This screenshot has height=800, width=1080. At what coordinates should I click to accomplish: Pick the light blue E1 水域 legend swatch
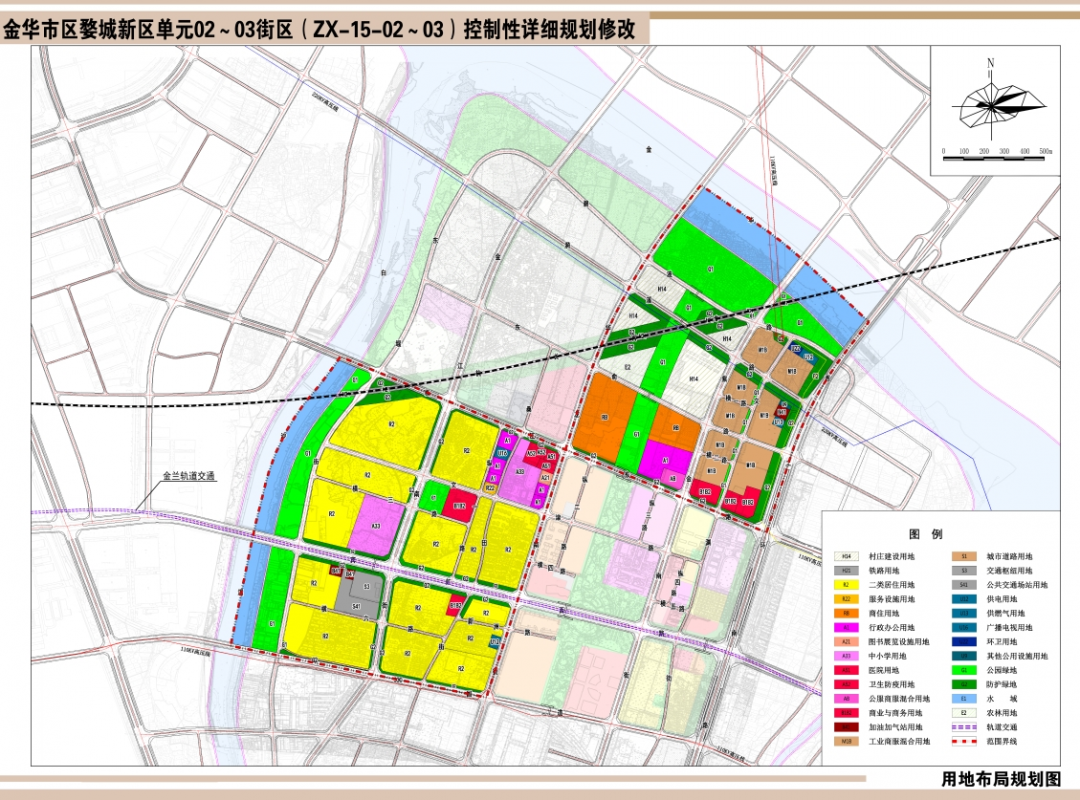(964, 699)
